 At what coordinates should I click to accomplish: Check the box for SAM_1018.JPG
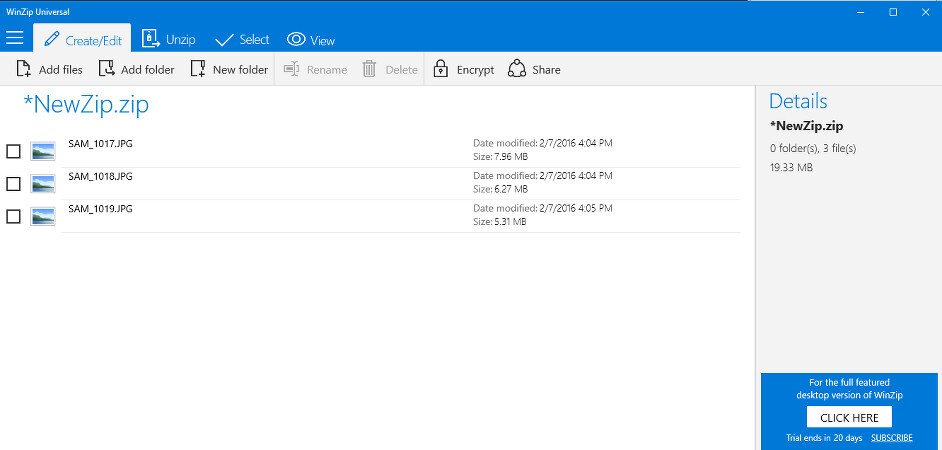[13, 184]
